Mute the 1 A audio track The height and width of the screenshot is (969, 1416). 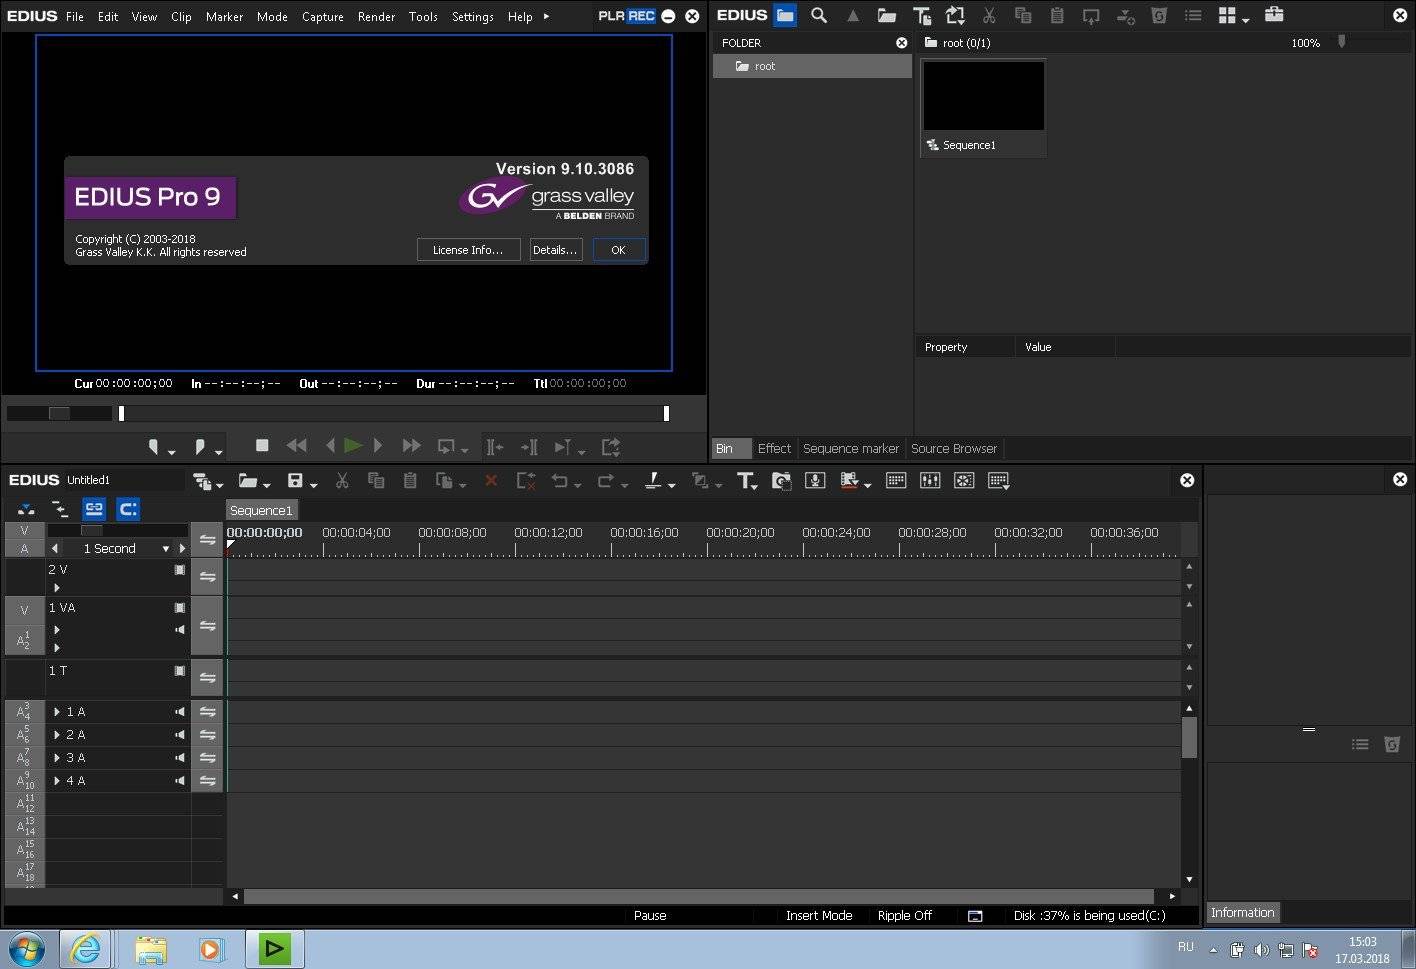click(x=180, y=712)
